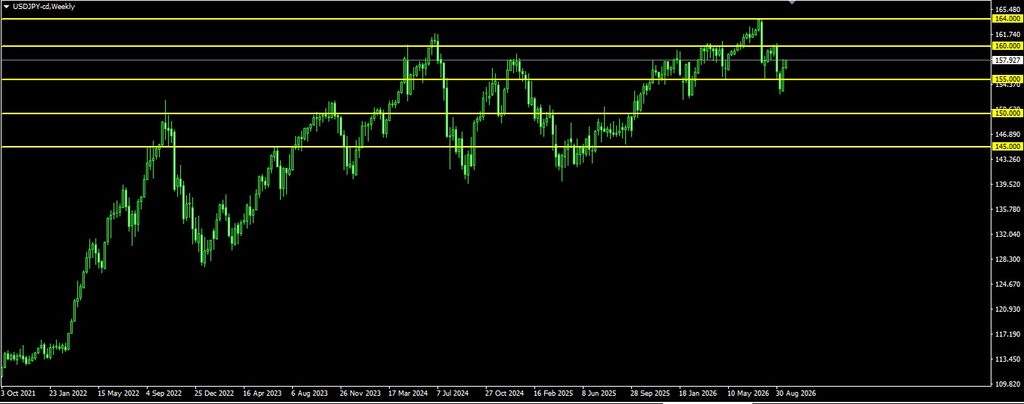Click the 4 Sep 2022 date label
This screenshot has width=1024, height=404.
pos(165,394)
